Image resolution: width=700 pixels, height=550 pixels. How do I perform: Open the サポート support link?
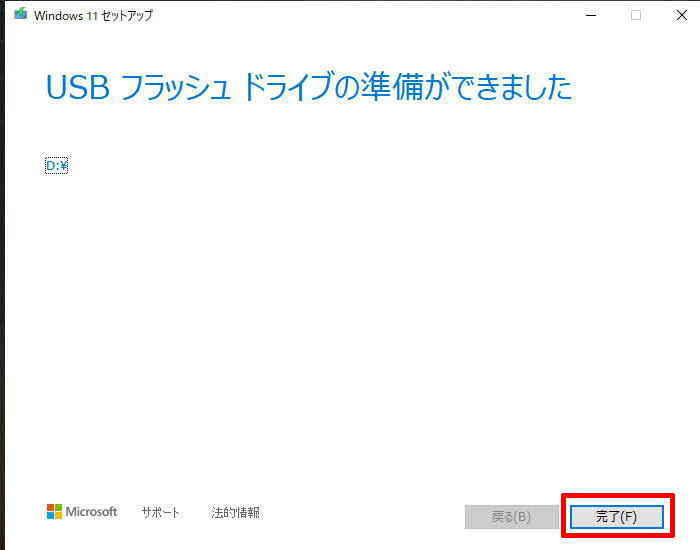(x=160, y=512)
